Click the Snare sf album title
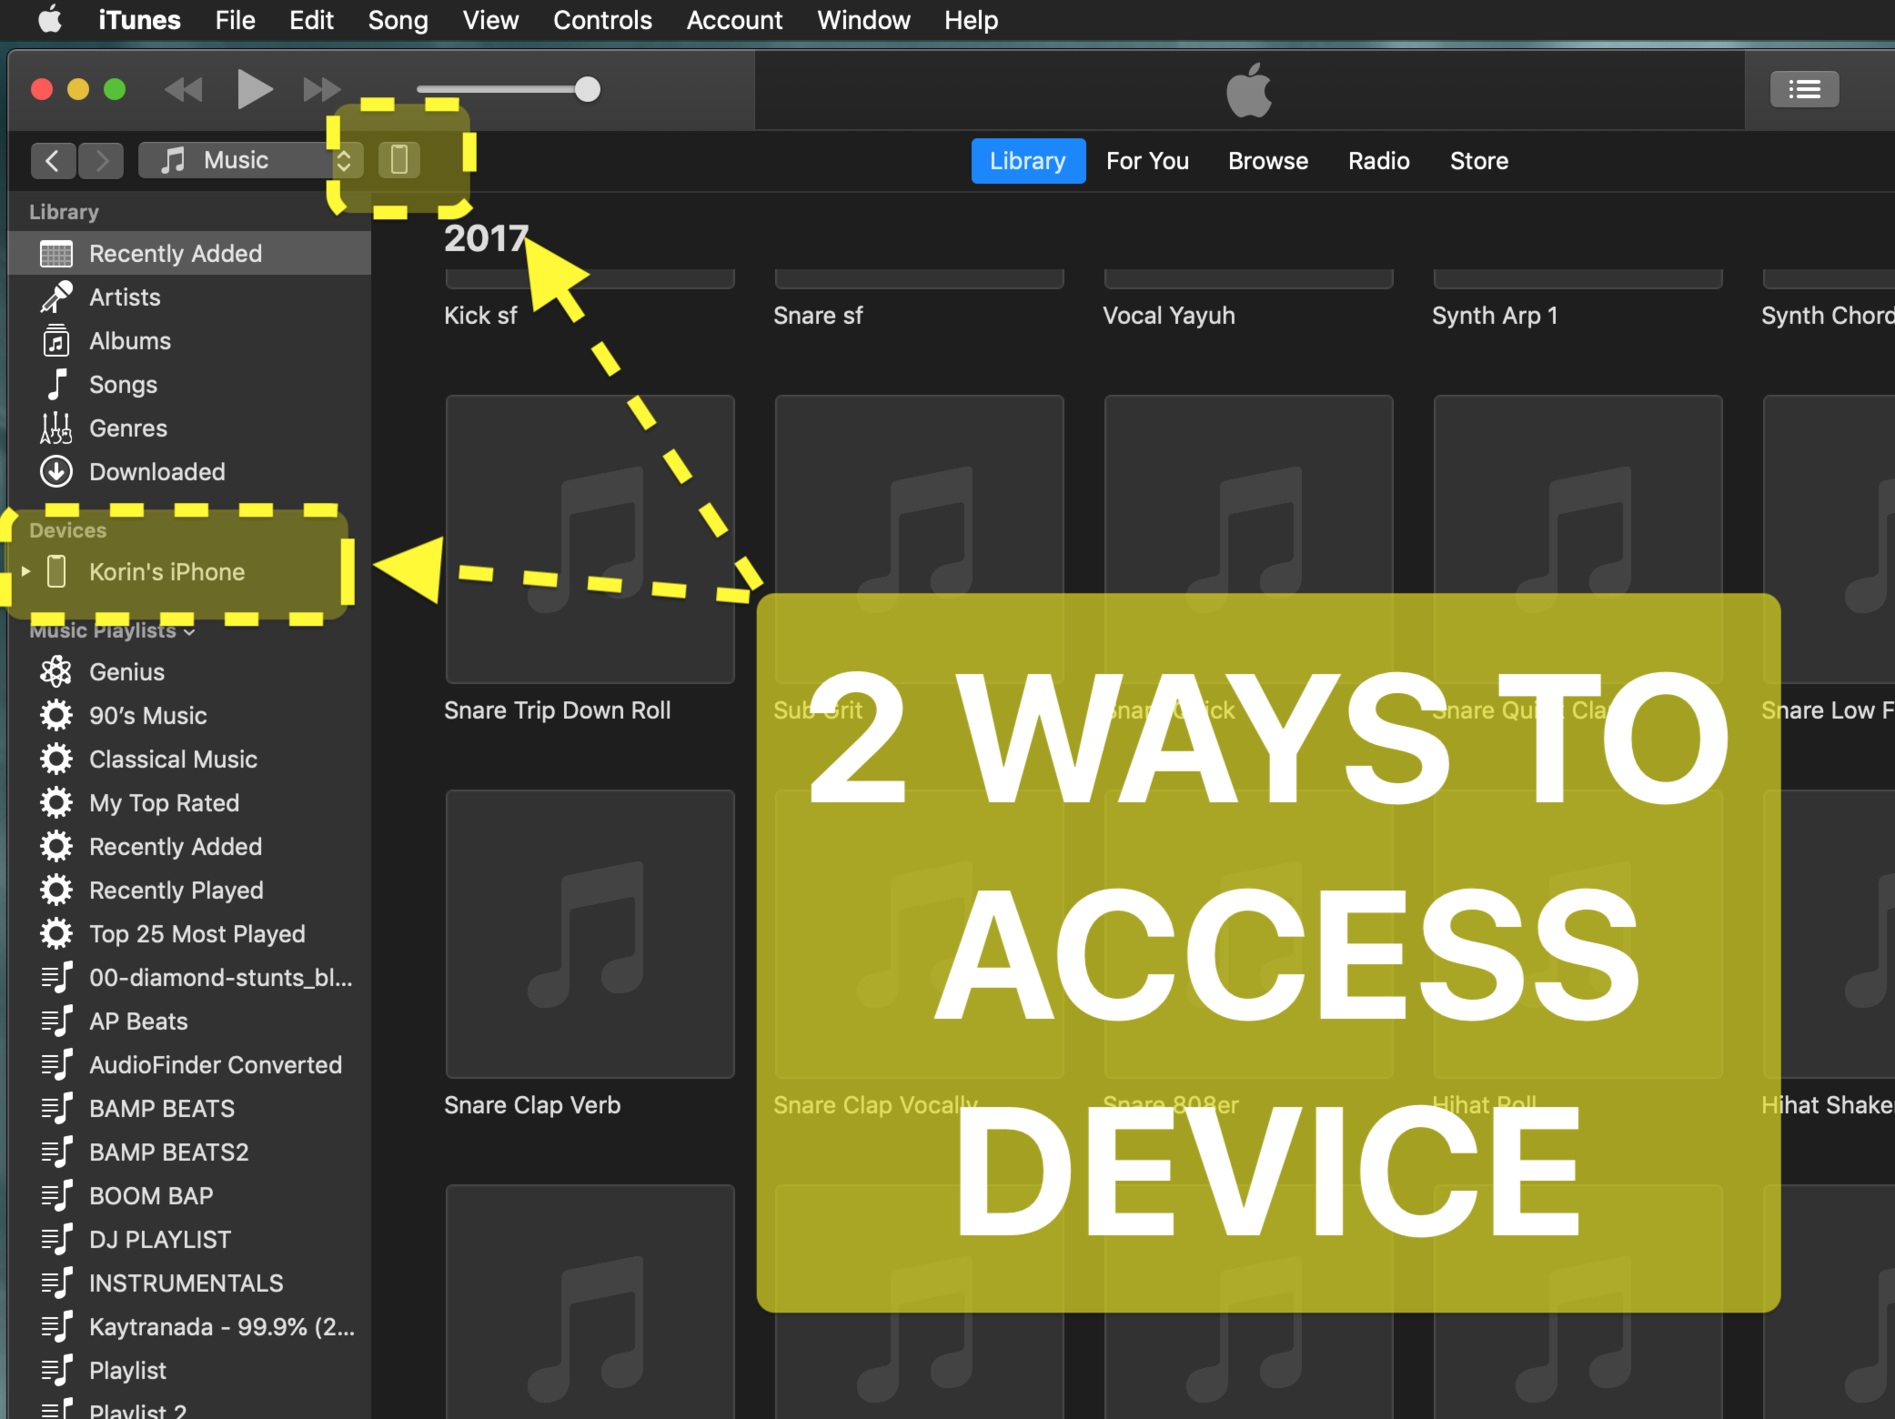This screenshot has height=1419, width=1895. (x=818, y=316)
